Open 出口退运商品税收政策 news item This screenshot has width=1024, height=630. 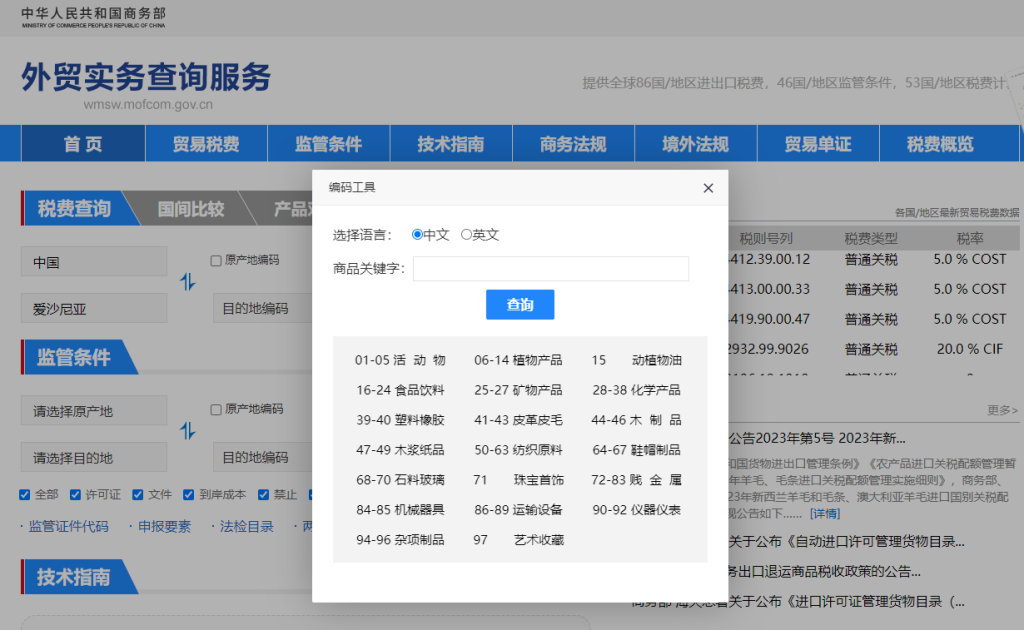pos(824,571)
